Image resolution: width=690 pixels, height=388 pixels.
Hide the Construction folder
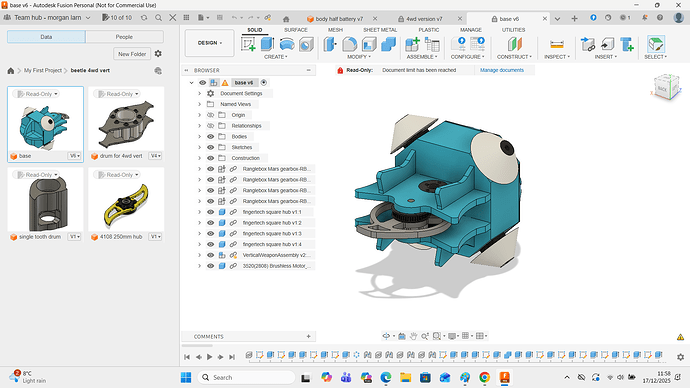(x=210, y=158)
